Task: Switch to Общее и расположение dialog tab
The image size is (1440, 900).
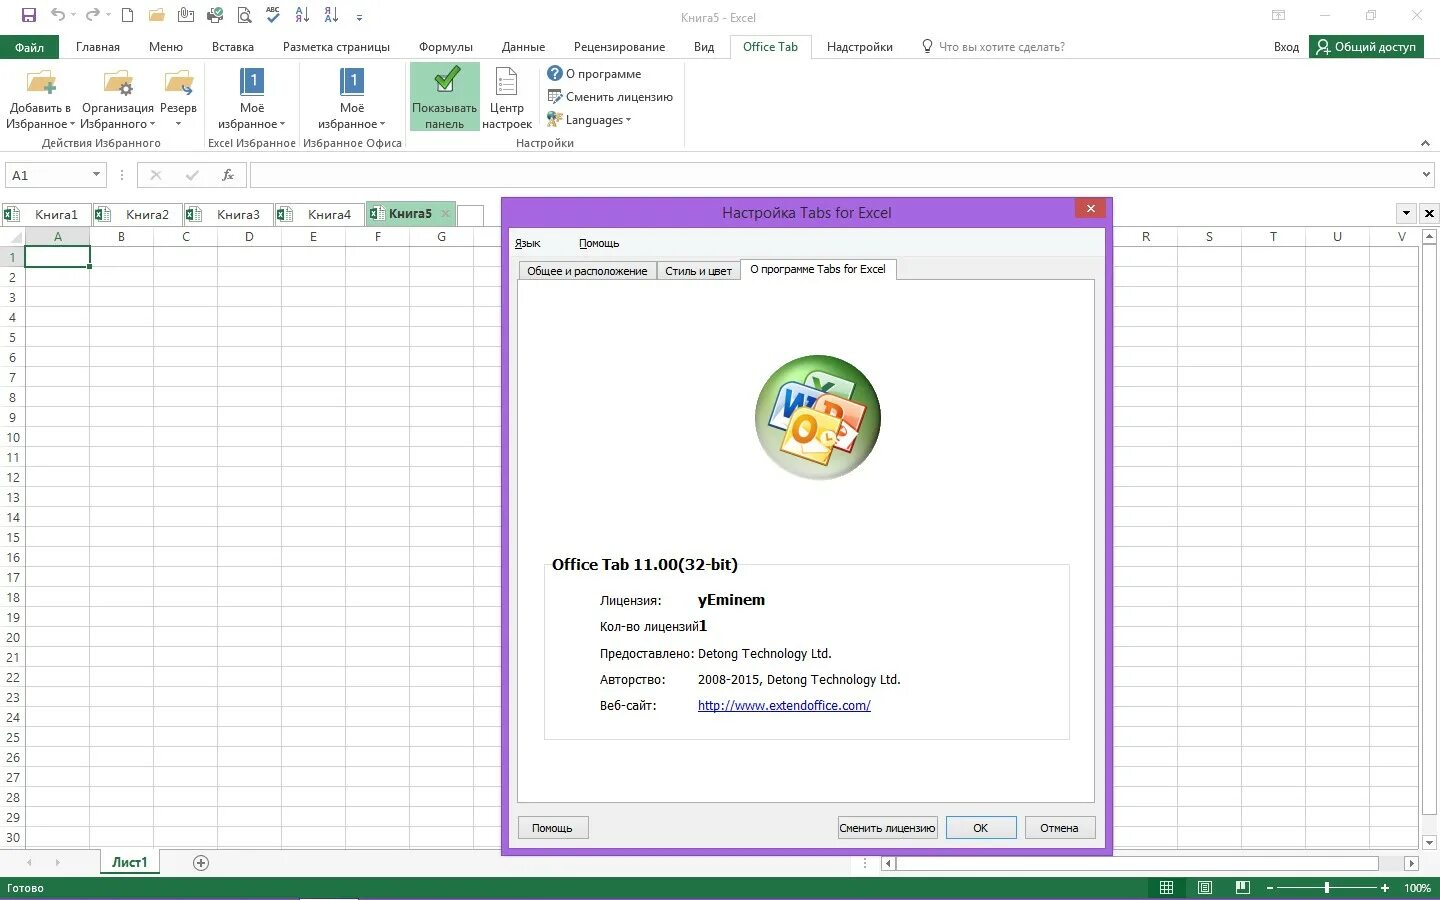Action: [x=587, y=271]
